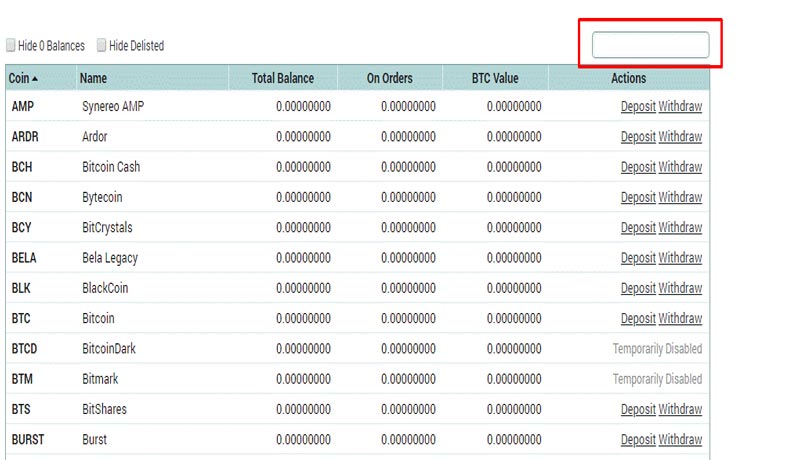Withdraw Bitcoin Cash (BCH)
Viewport: 800px width, 460px height.
680,167
